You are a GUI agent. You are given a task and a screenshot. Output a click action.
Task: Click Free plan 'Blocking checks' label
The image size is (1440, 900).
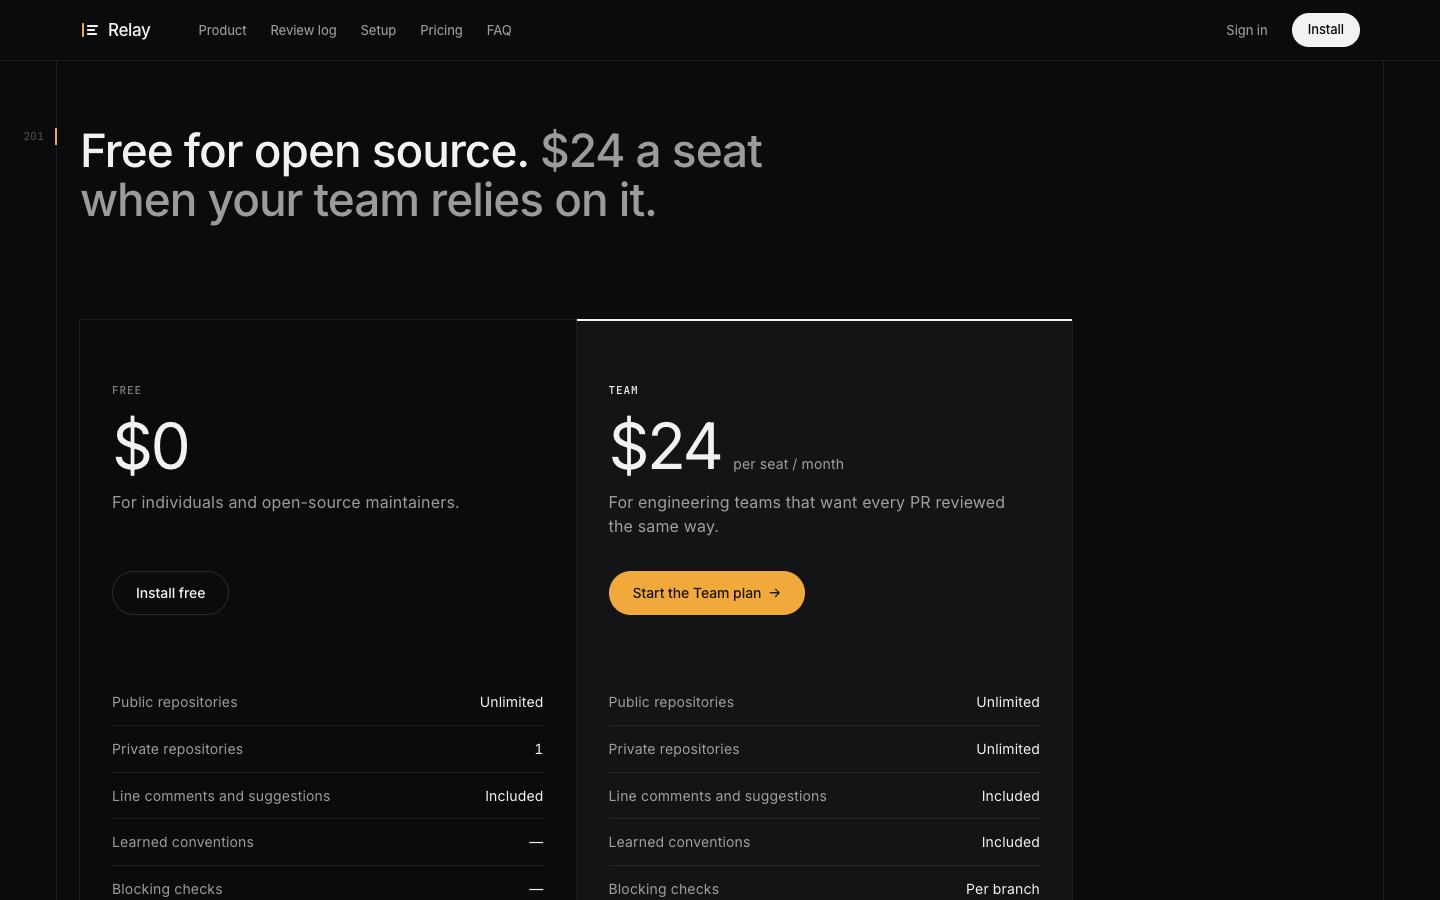(x=167, y=889)
